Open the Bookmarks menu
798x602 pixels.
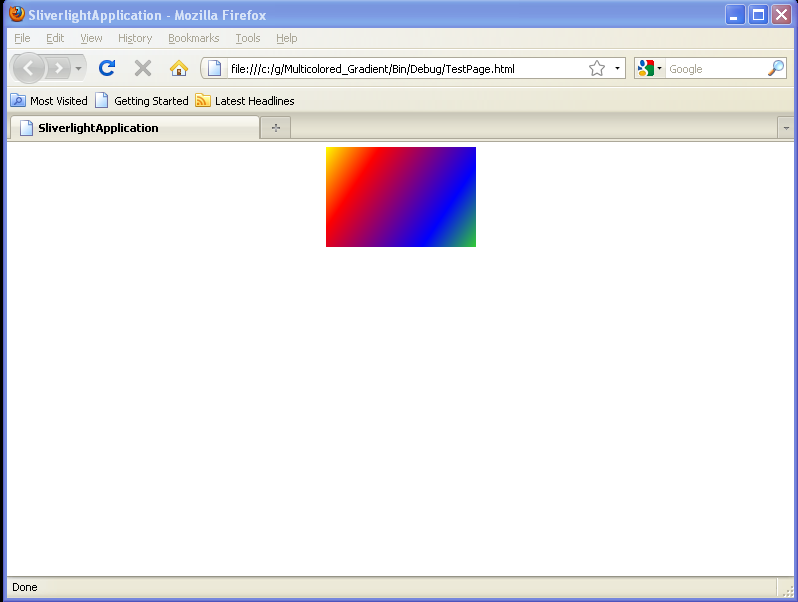(x=193, y=38)
